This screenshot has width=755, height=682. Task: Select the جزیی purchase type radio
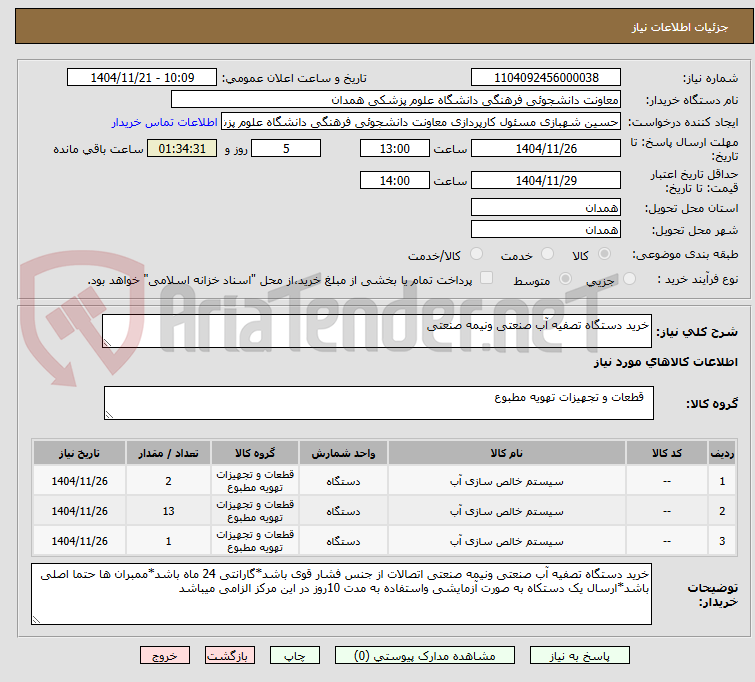click(629, 278)
